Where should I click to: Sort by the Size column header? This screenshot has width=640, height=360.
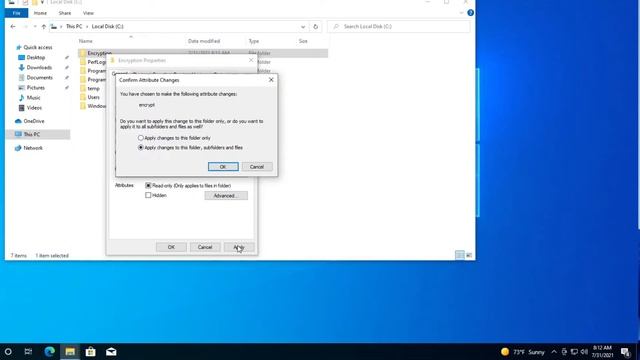point(303,41)
